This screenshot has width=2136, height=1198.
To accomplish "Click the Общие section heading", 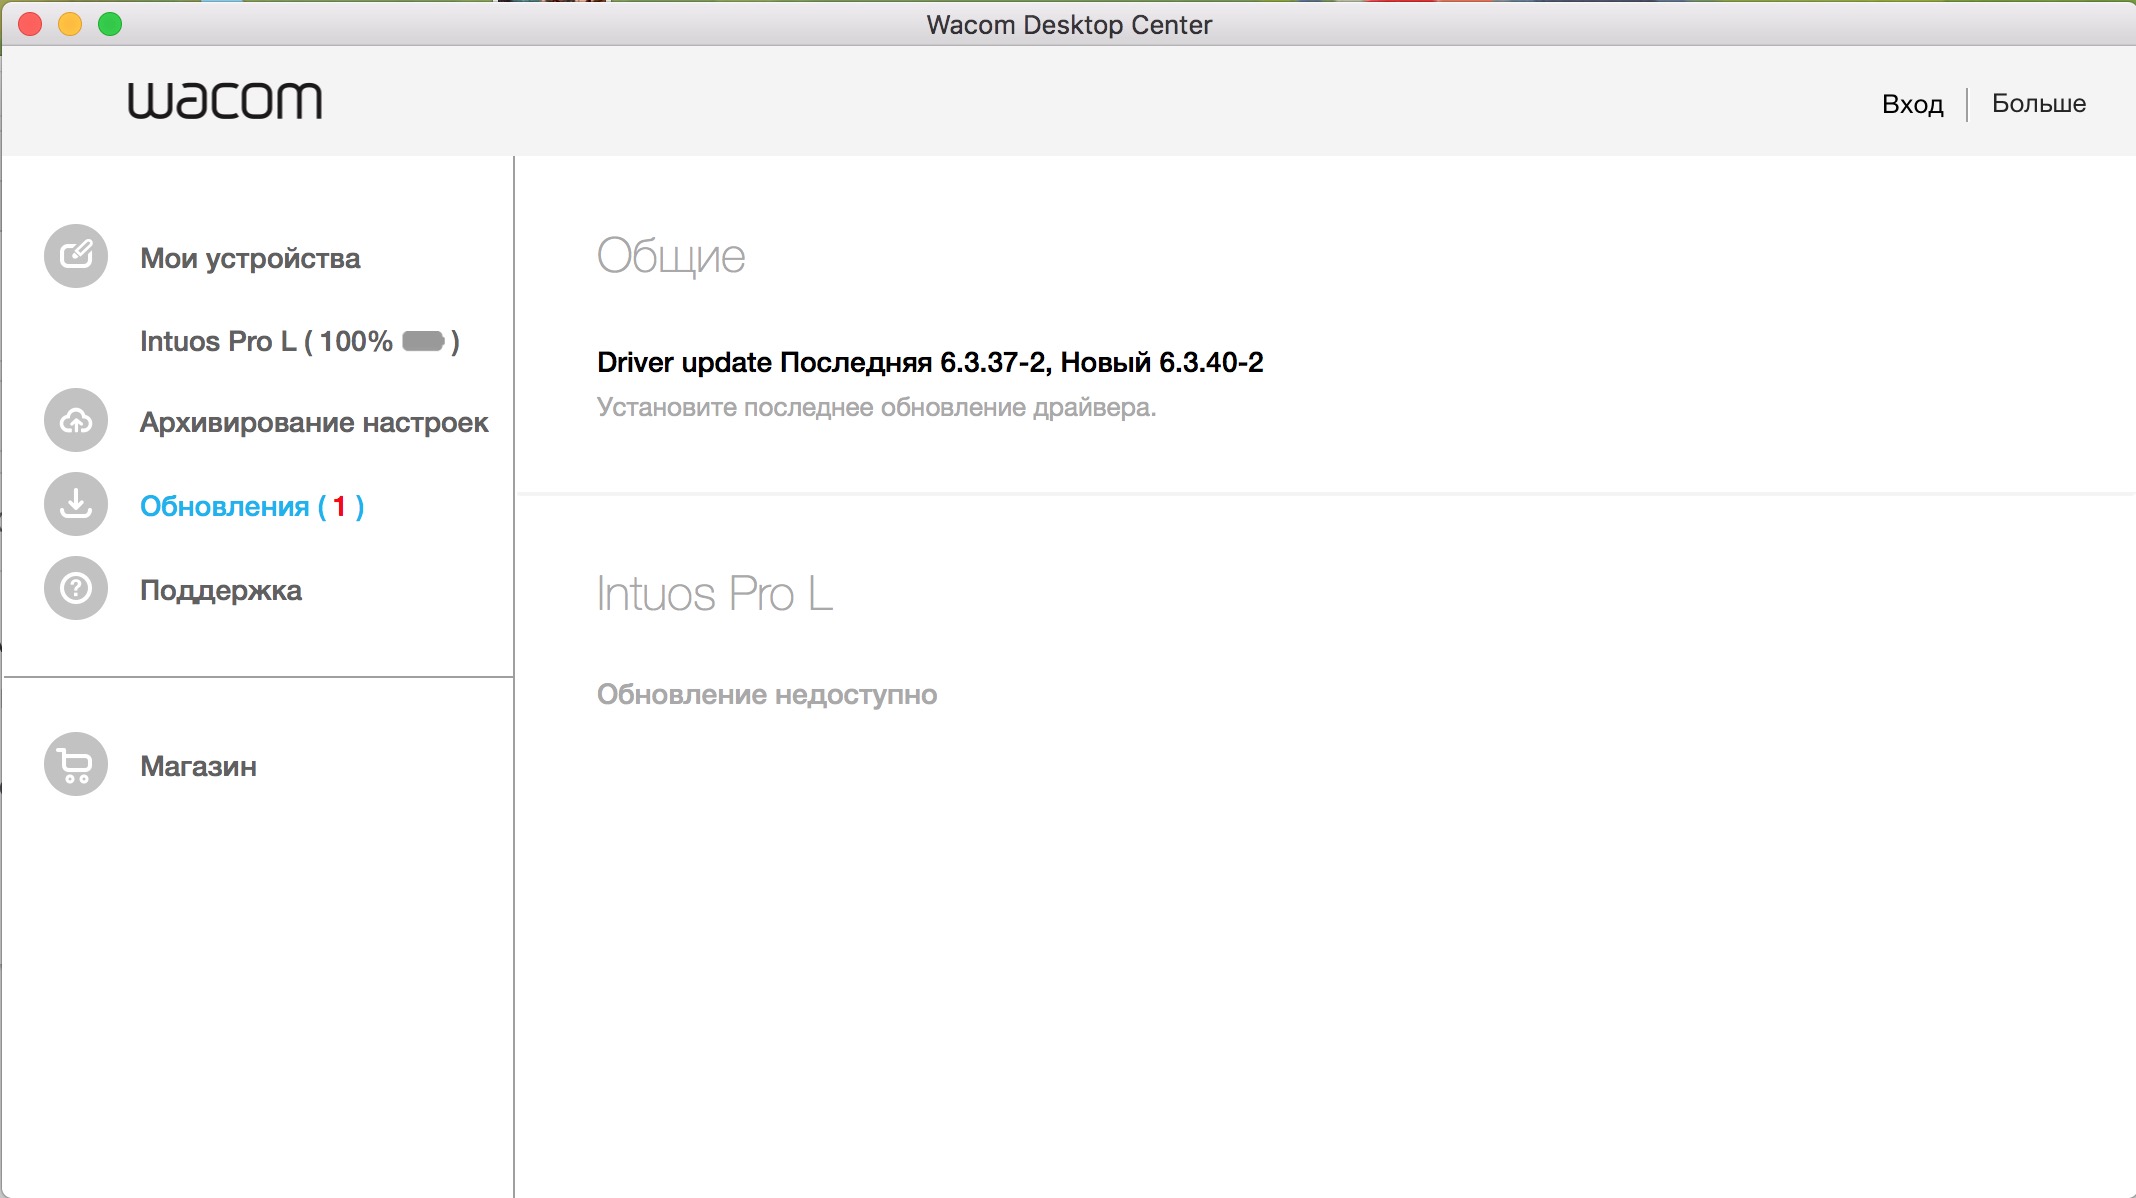I will [671, 257].
